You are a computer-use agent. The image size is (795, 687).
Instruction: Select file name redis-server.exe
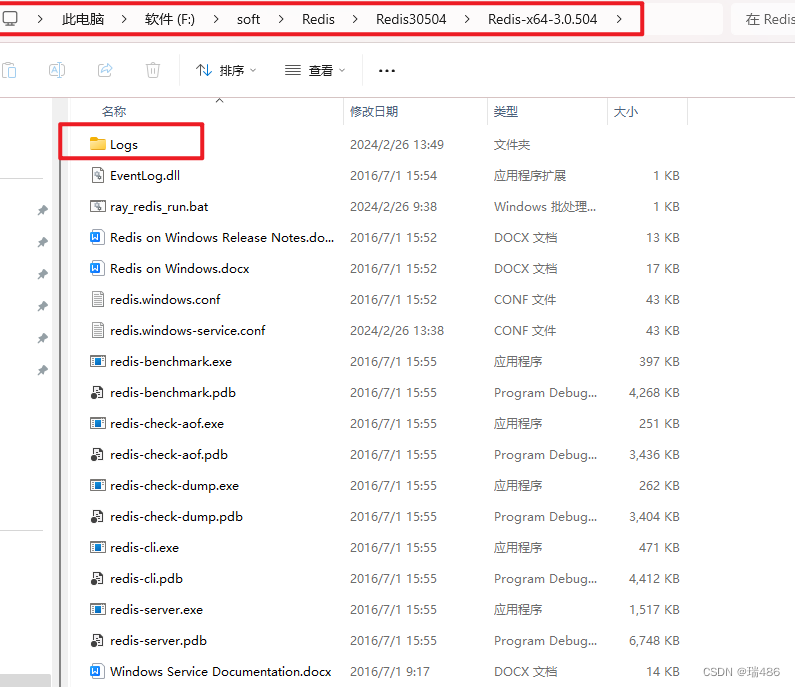click(x=157, y=609)
